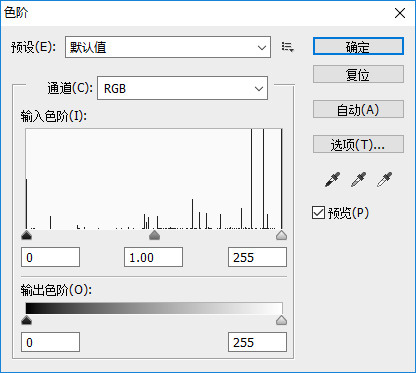Toggle the 预览(P) checkbox

point(318,213)
